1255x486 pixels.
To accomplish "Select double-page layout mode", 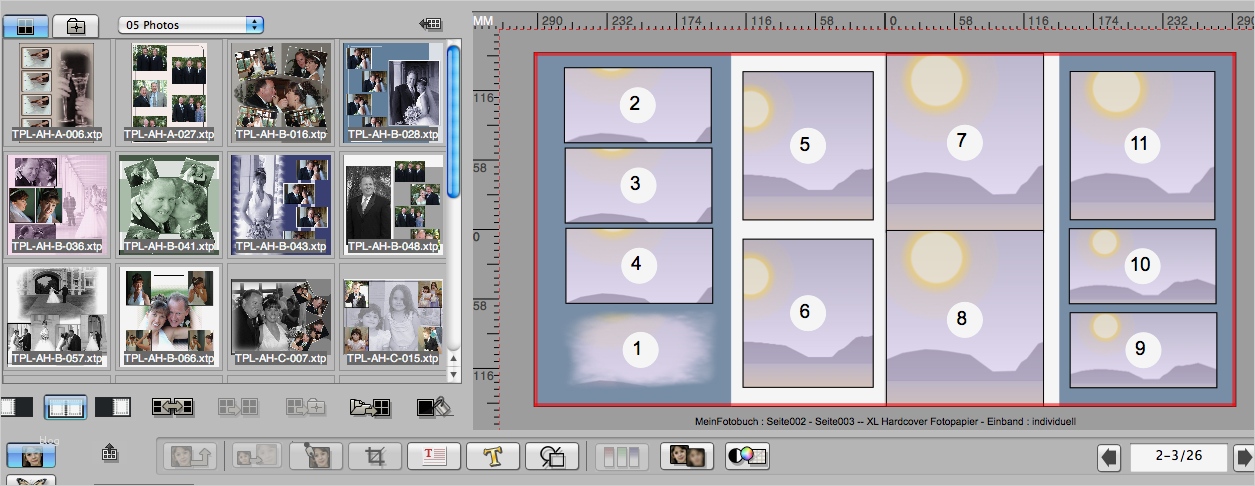I will click(x=65, y=407).
